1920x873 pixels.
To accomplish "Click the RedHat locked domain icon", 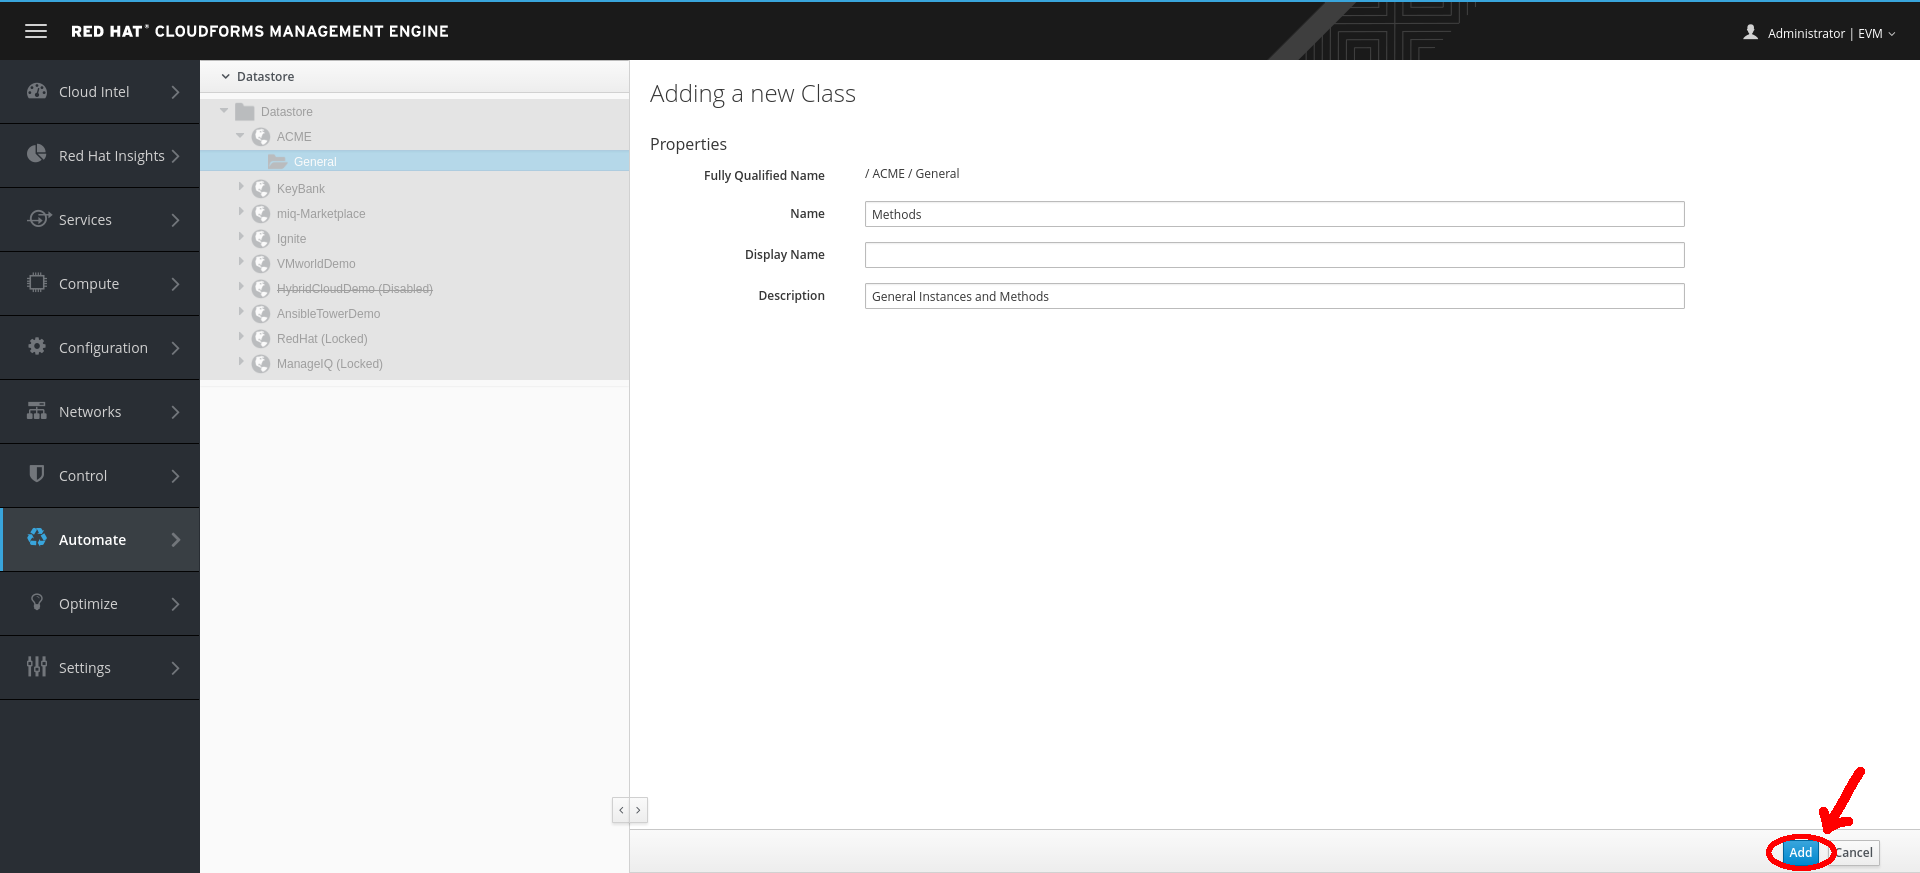I will point(261,339).
